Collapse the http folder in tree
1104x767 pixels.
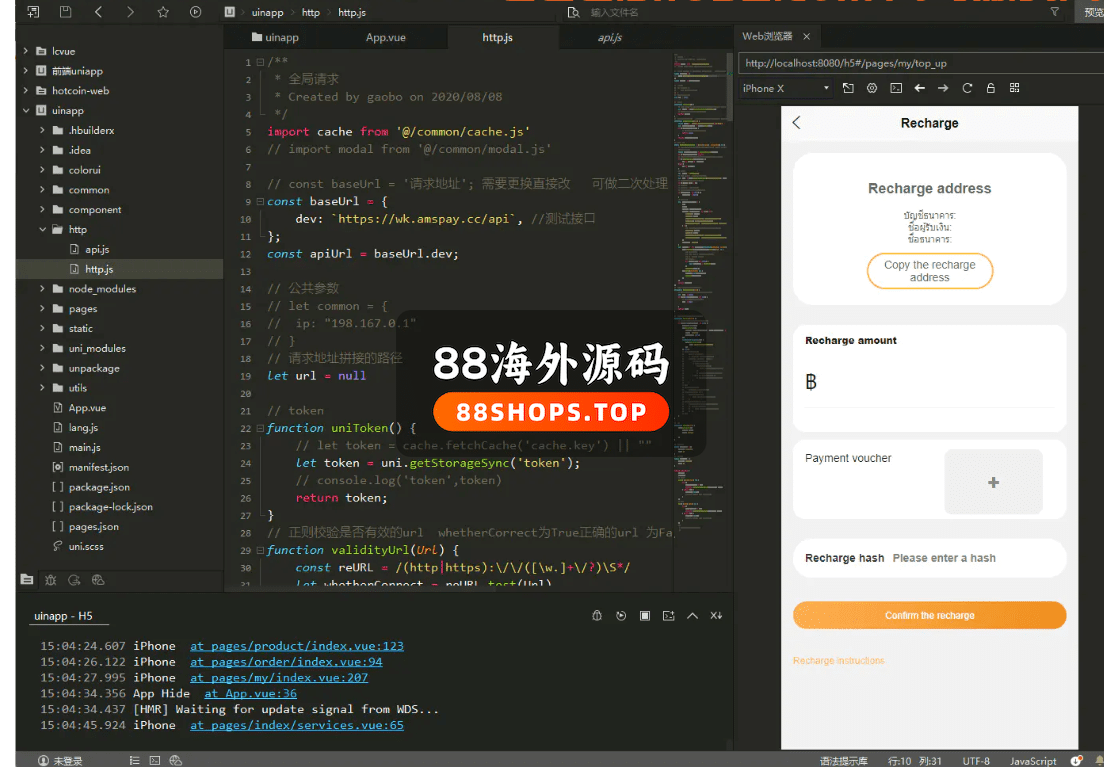(x=43, y=230)
